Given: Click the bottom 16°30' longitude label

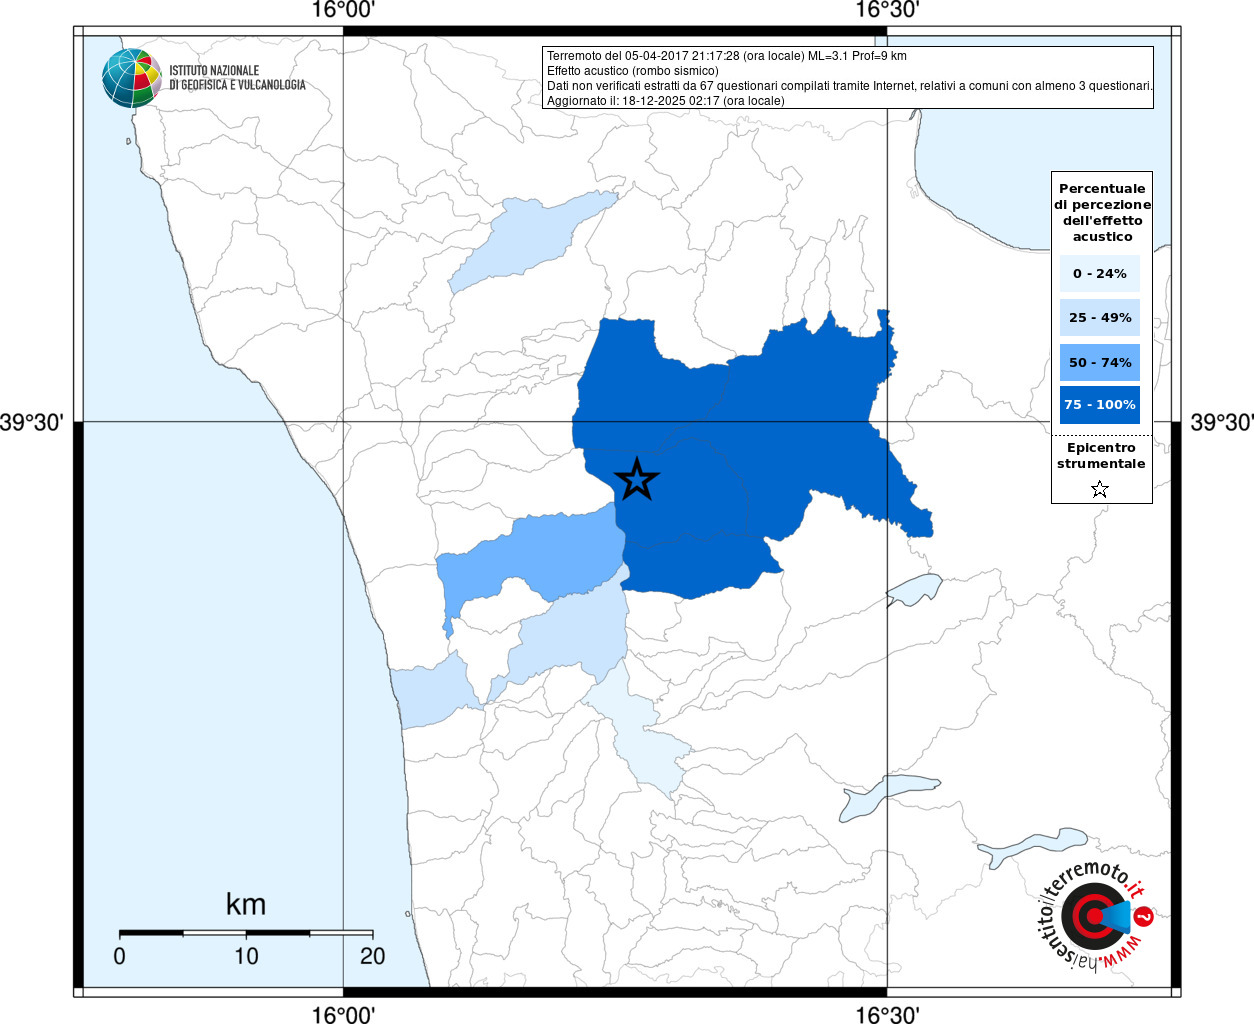Looking at the screenshot, I should pos(888,1014).
